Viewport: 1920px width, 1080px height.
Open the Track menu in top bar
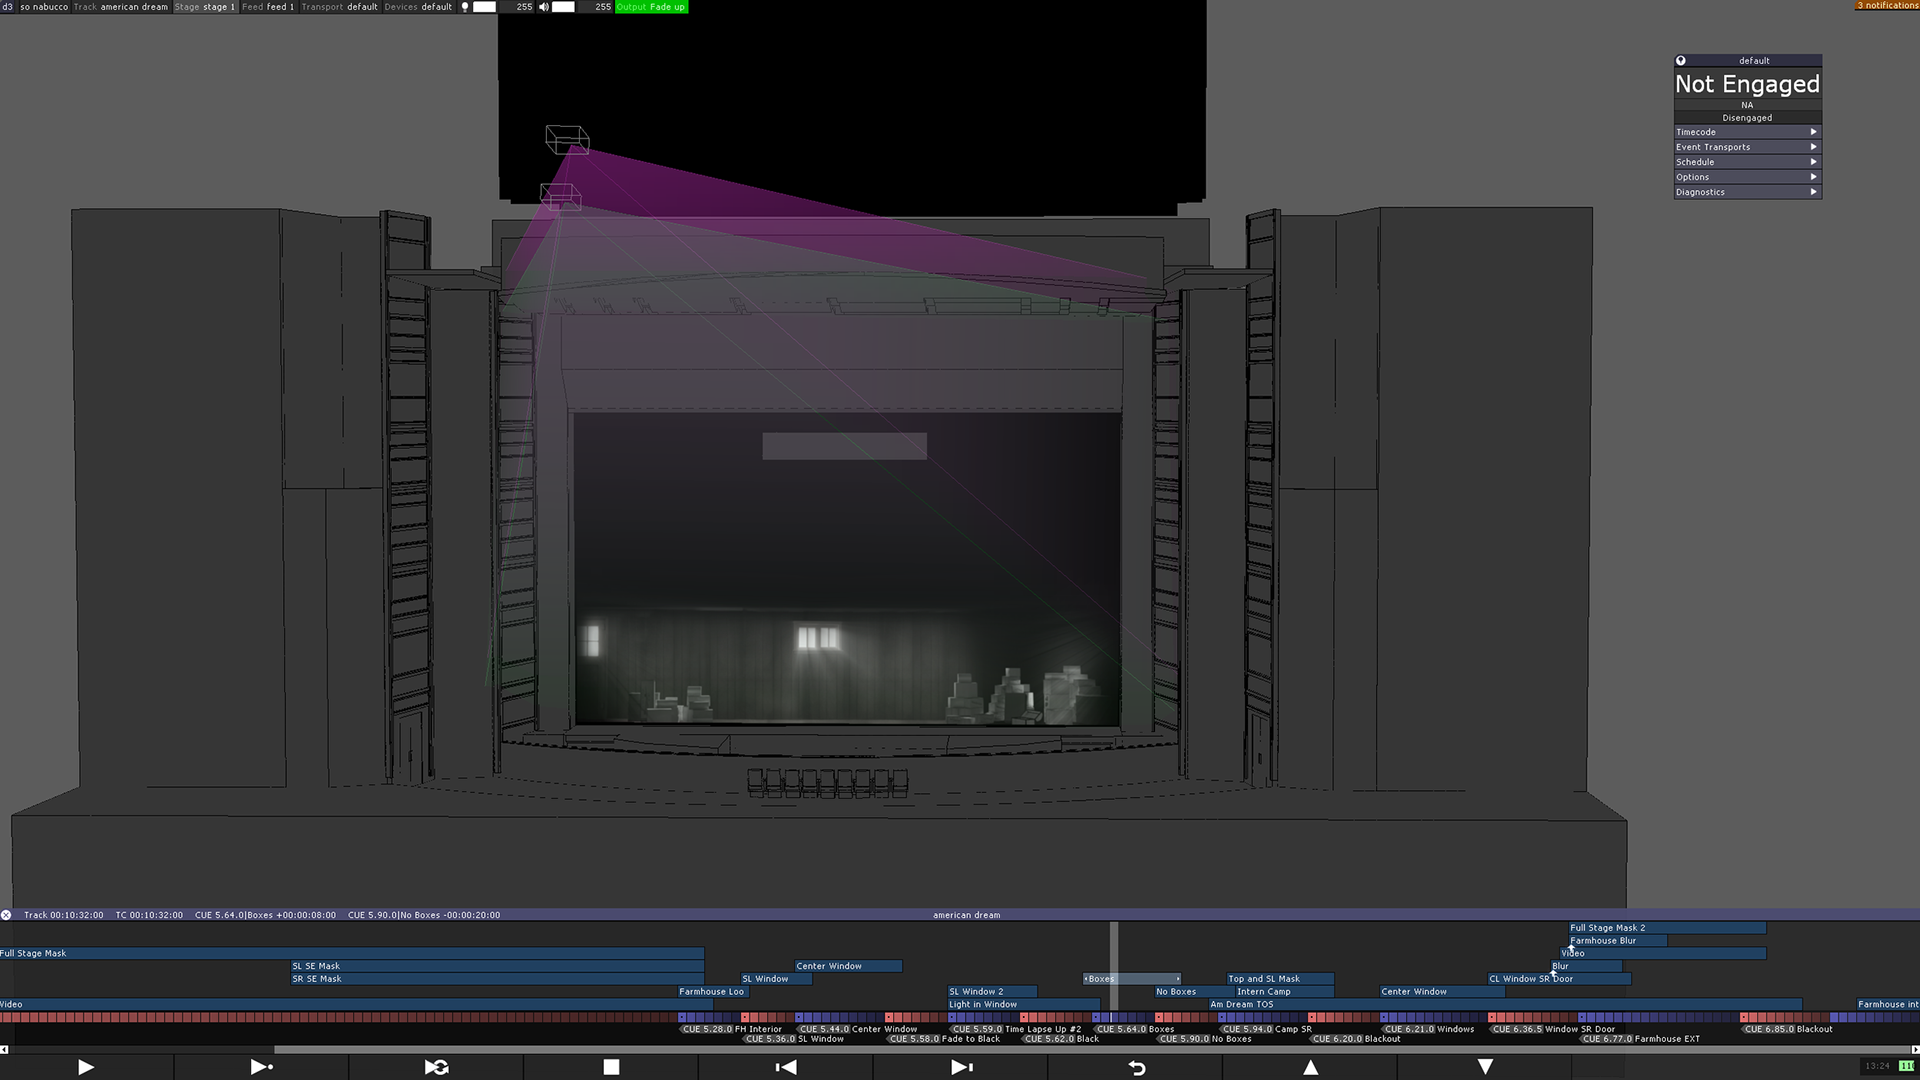[x=121, y=7]
